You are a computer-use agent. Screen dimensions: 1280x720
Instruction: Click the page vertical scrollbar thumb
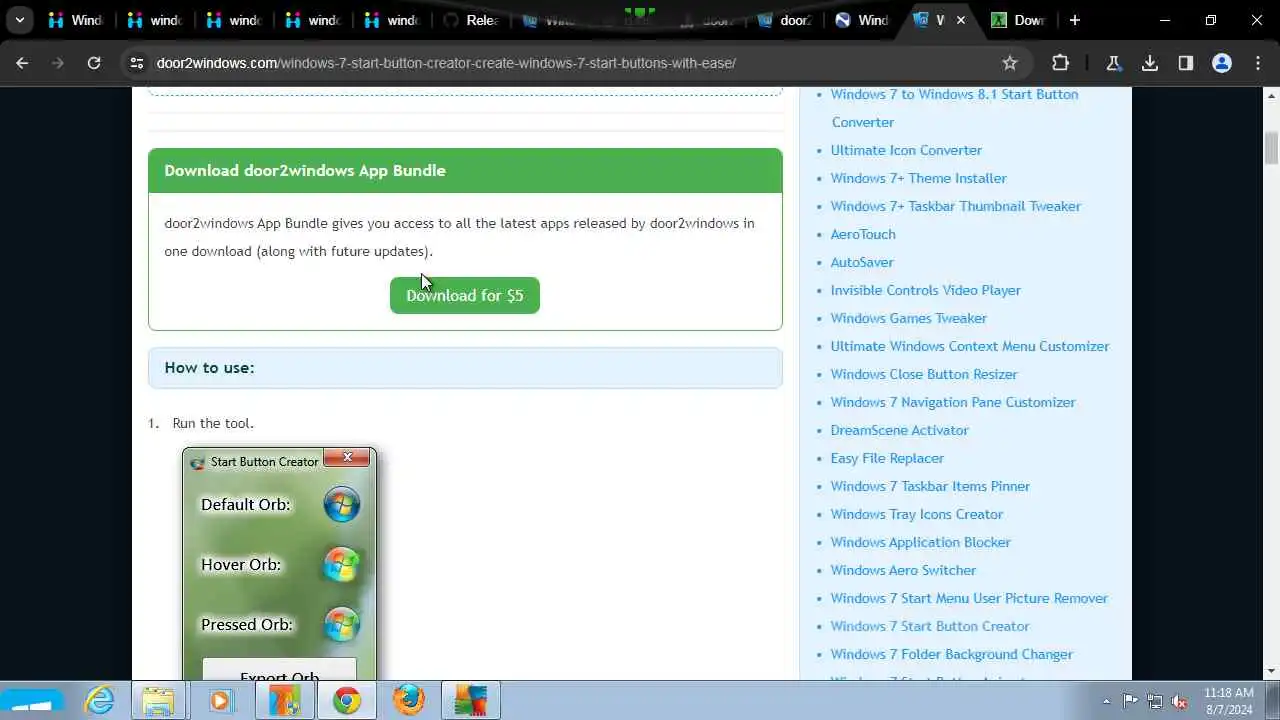click(x=1272, y=146)
